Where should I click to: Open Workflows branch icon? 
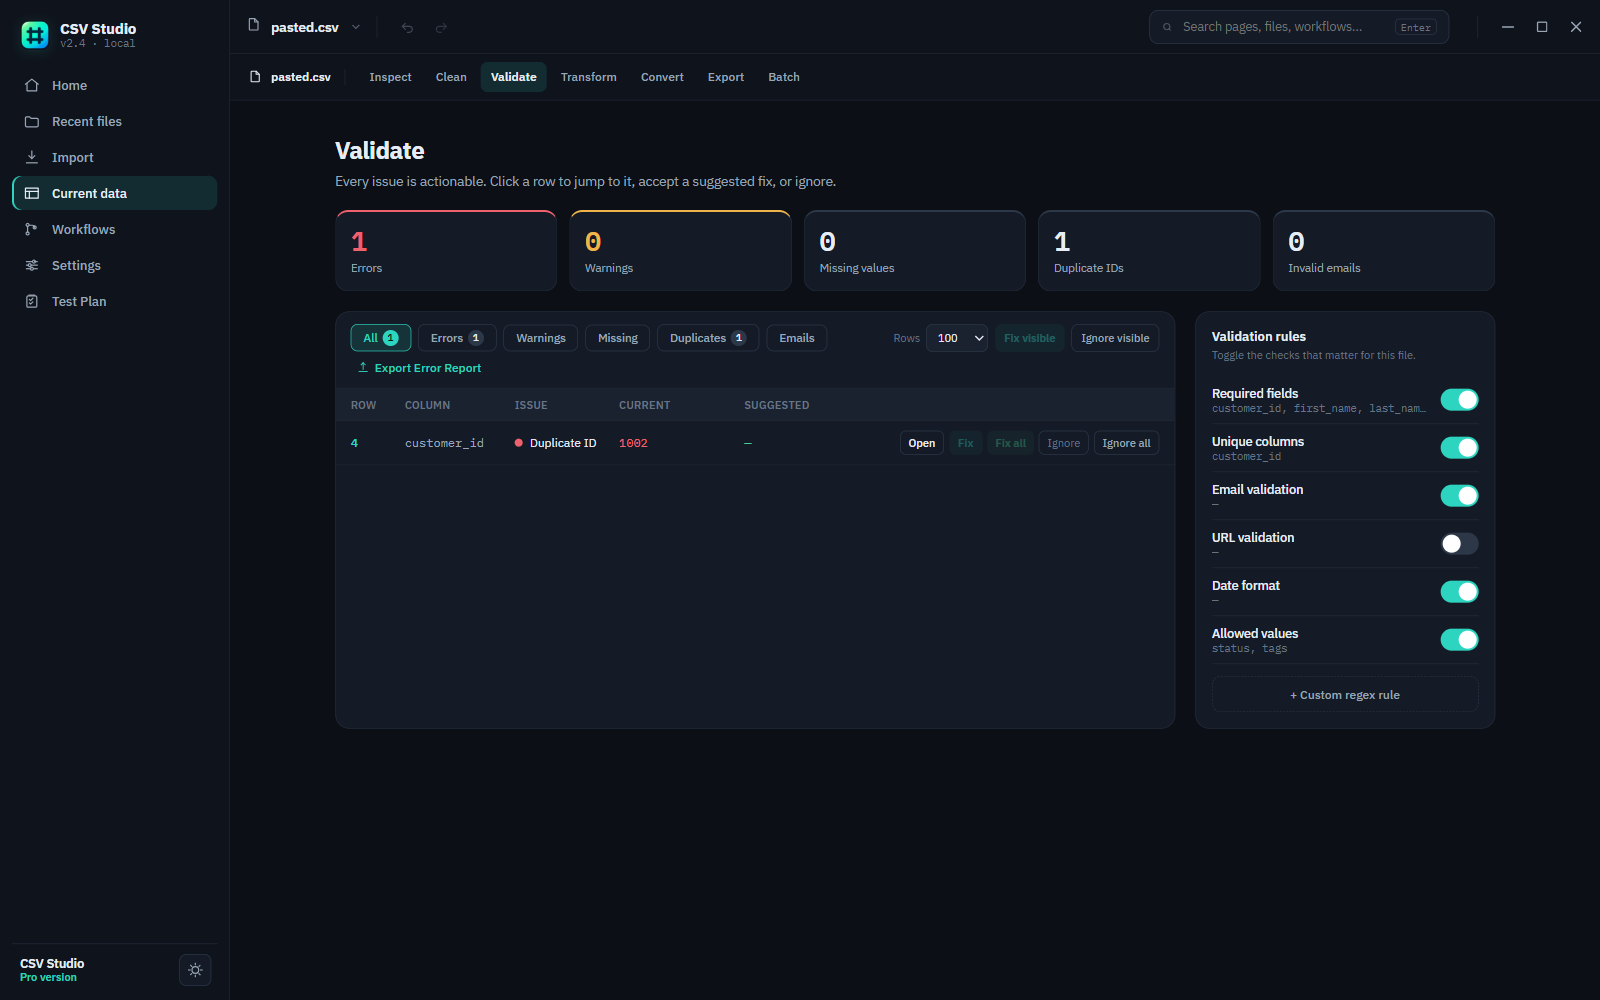point(32,229)
